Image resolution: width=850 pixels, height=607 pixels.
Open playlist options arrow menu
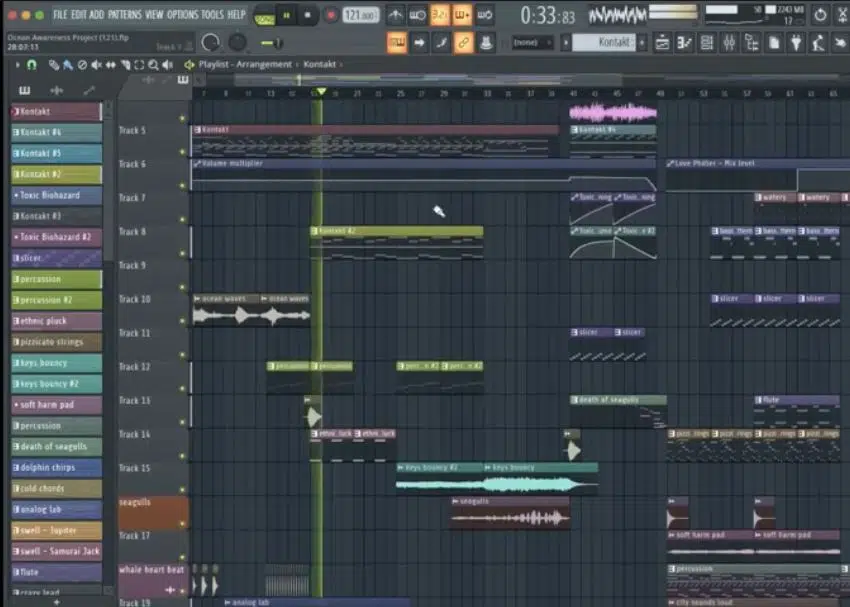click(x=17, y=65)
